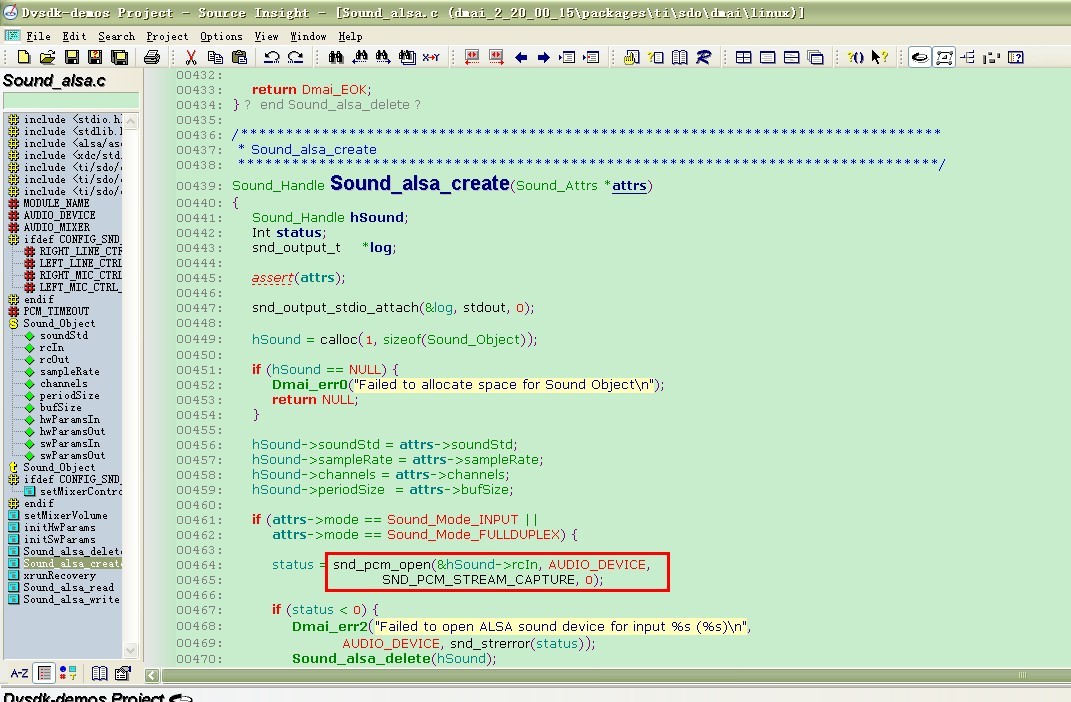Viewport: 1071px width, 702px height.
Task: Jump to Sound_alsa_delete in symbol list
Action: (72, 551)
